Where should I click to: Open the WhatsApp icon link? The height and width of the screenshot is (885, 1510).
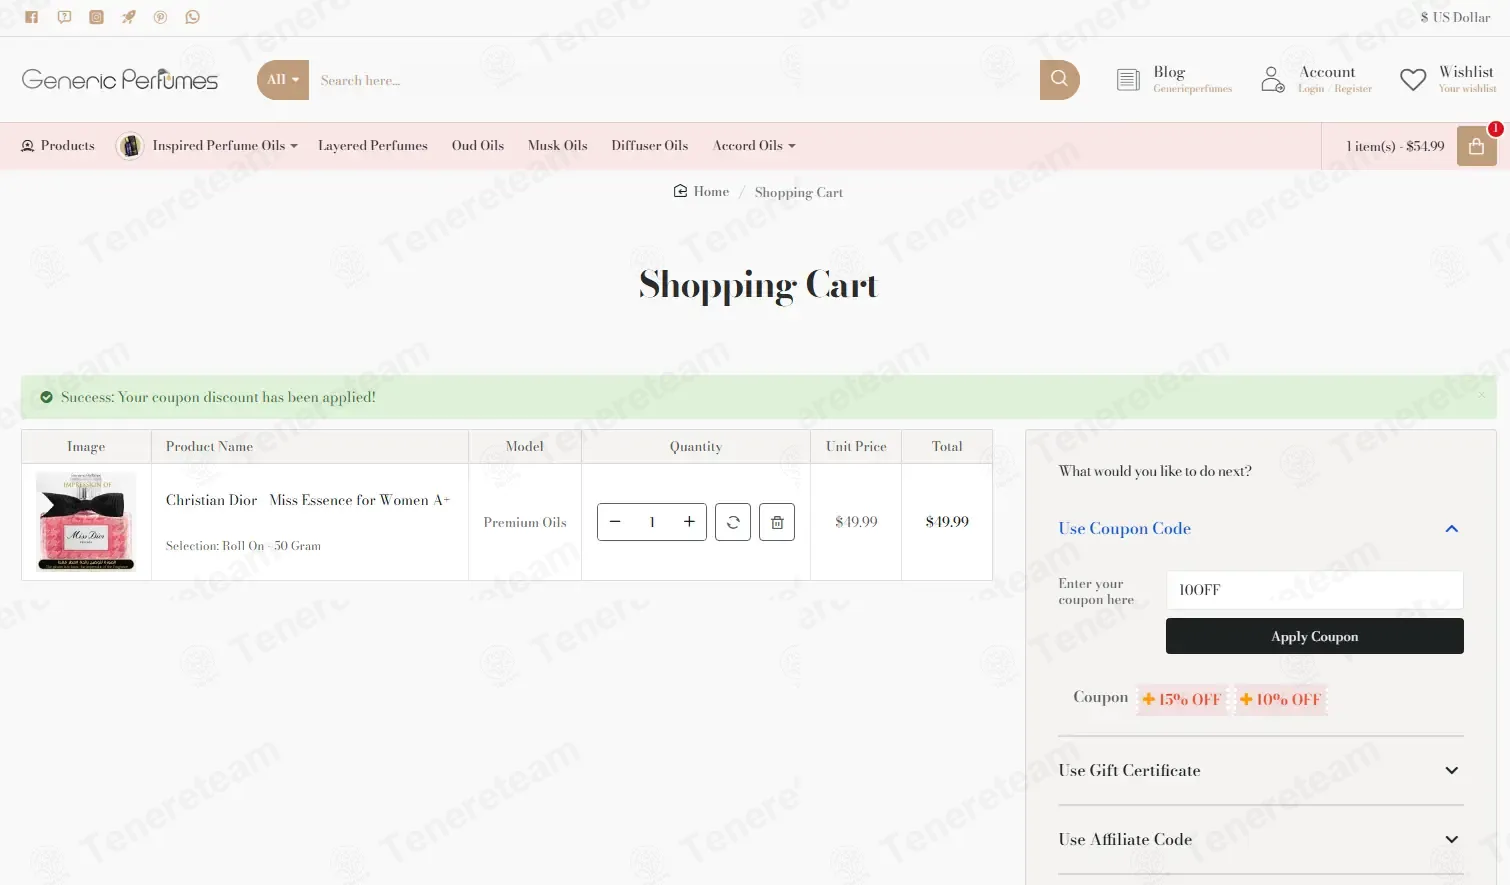click(192, 17)
